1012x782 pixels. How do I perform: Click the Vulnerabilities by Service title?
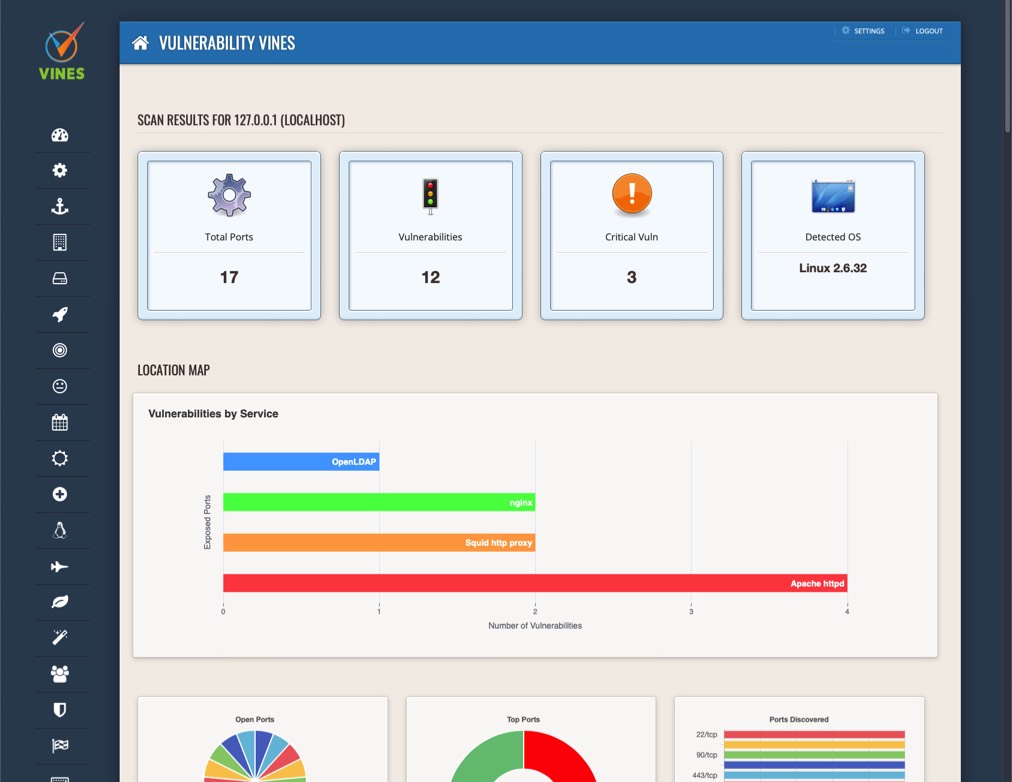coord(214,414)
